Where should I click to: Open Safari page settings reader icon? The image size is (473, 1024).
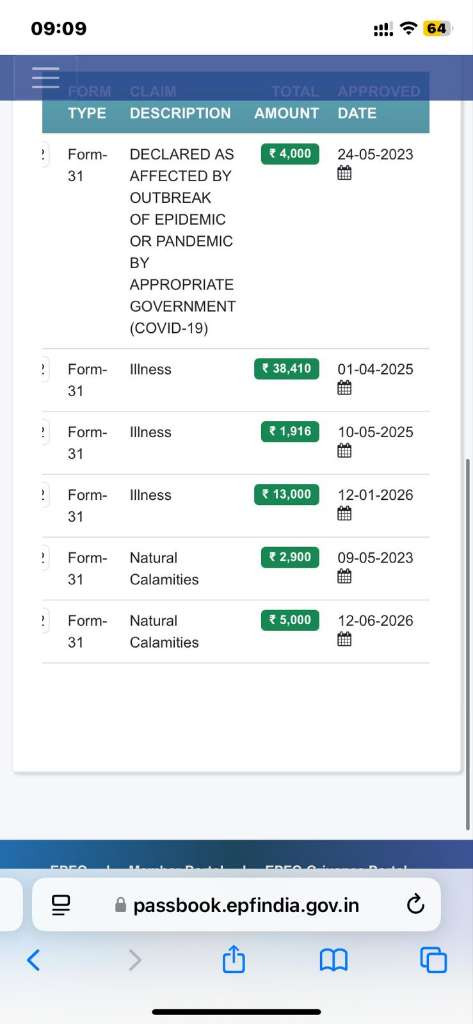tap(61, 905)
